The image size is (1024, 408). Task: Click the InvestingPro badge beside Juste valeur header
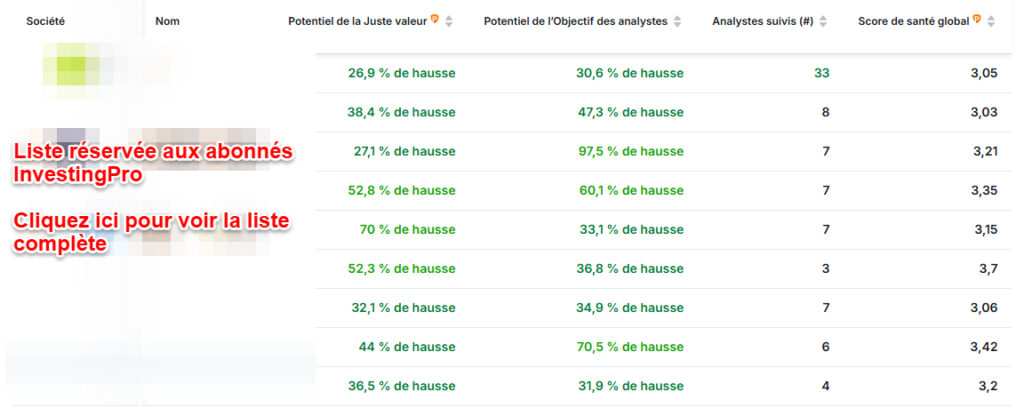tap(435, 20)
